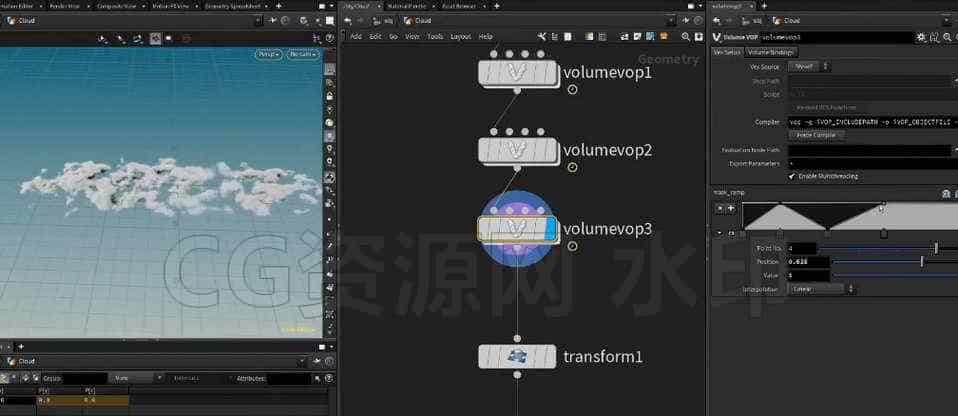Click the lightbulb icon in viewport right sidebar
Image resolution: width=958 pixels, height=416 pixels.
point(330,148)
